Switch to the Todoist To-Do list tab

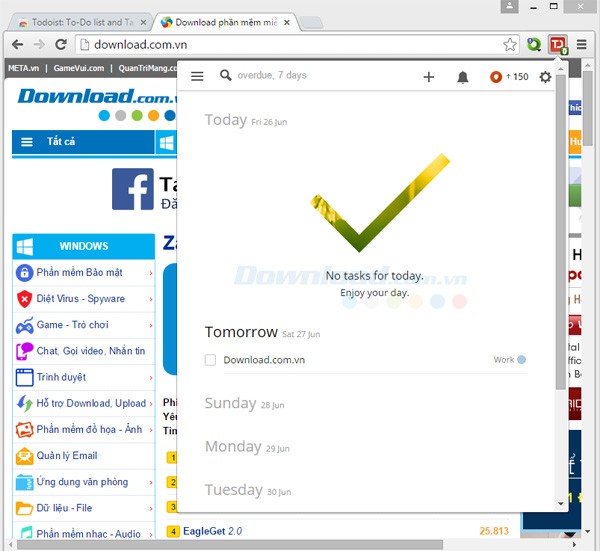coord(76,22)
